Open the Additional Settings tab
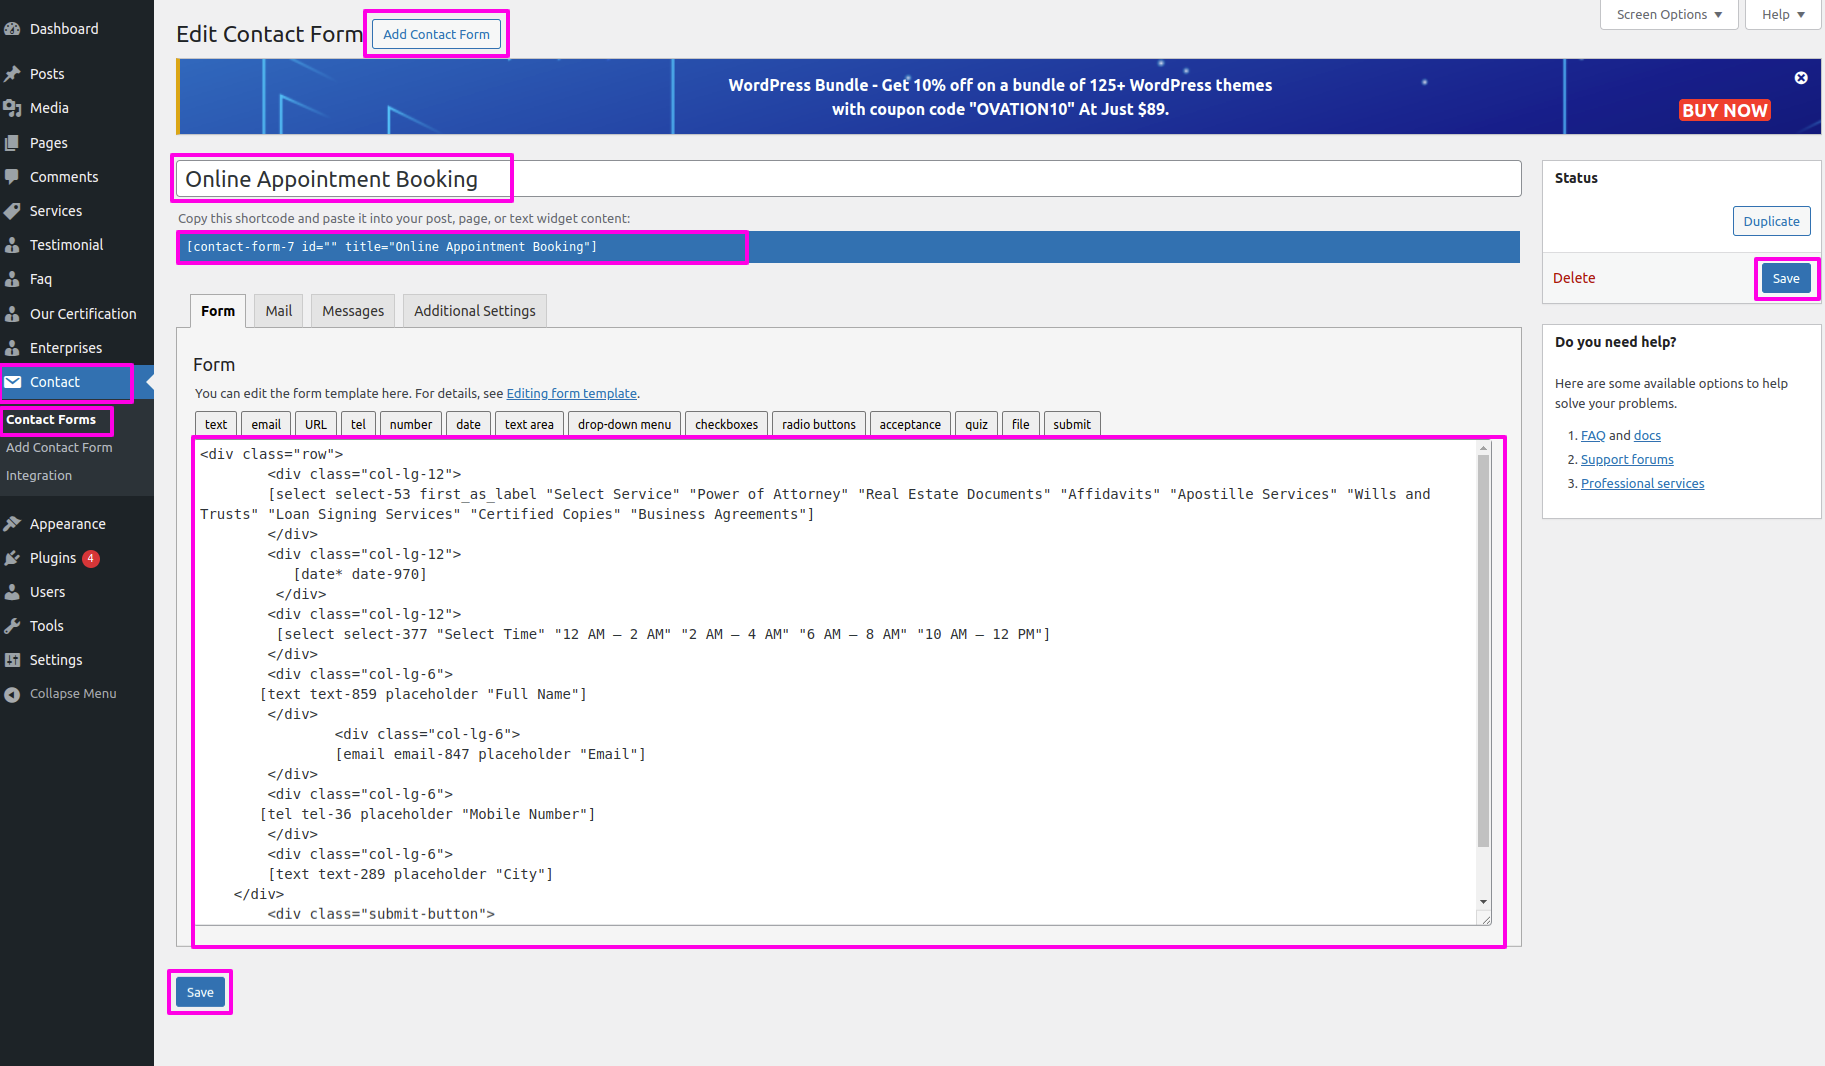The width and height of the screenshot is (1825, 1066). [474, 311]
